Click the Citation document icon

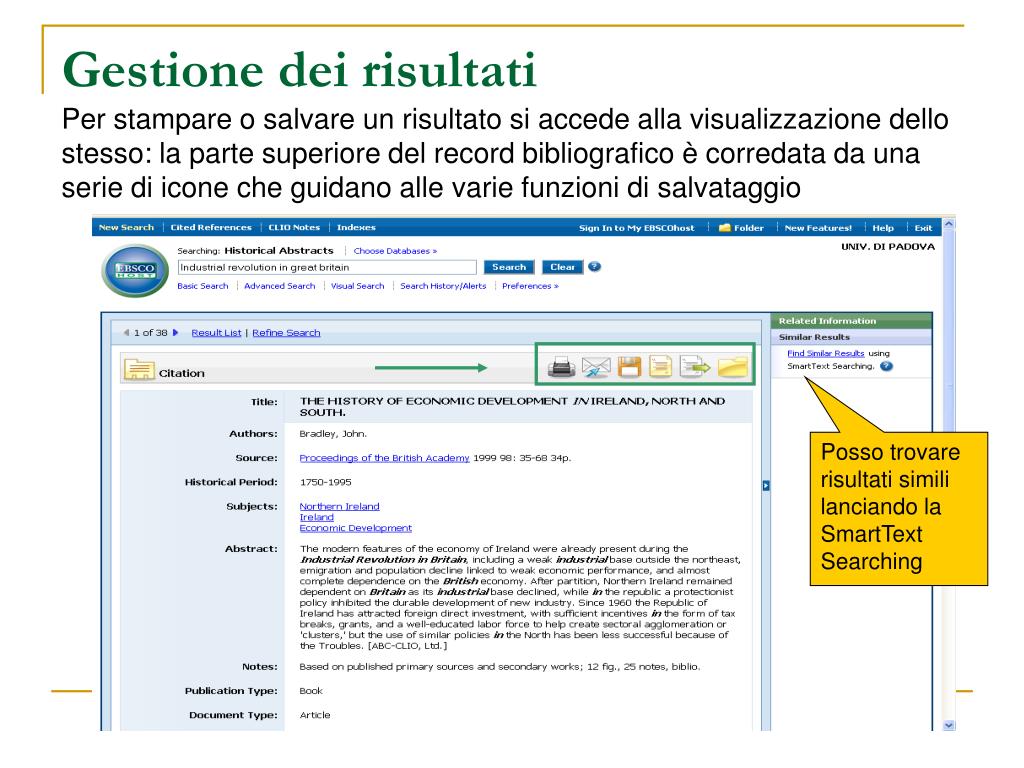(x=138, y=369)
